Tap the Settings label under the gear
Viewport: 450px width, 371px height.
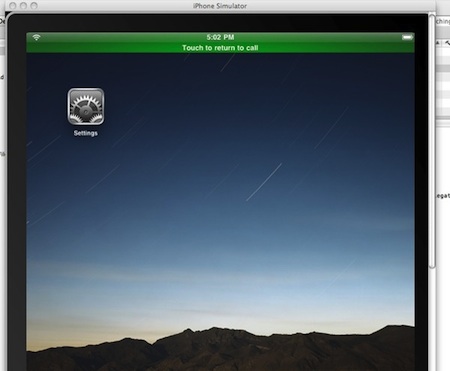coord(86,133)
